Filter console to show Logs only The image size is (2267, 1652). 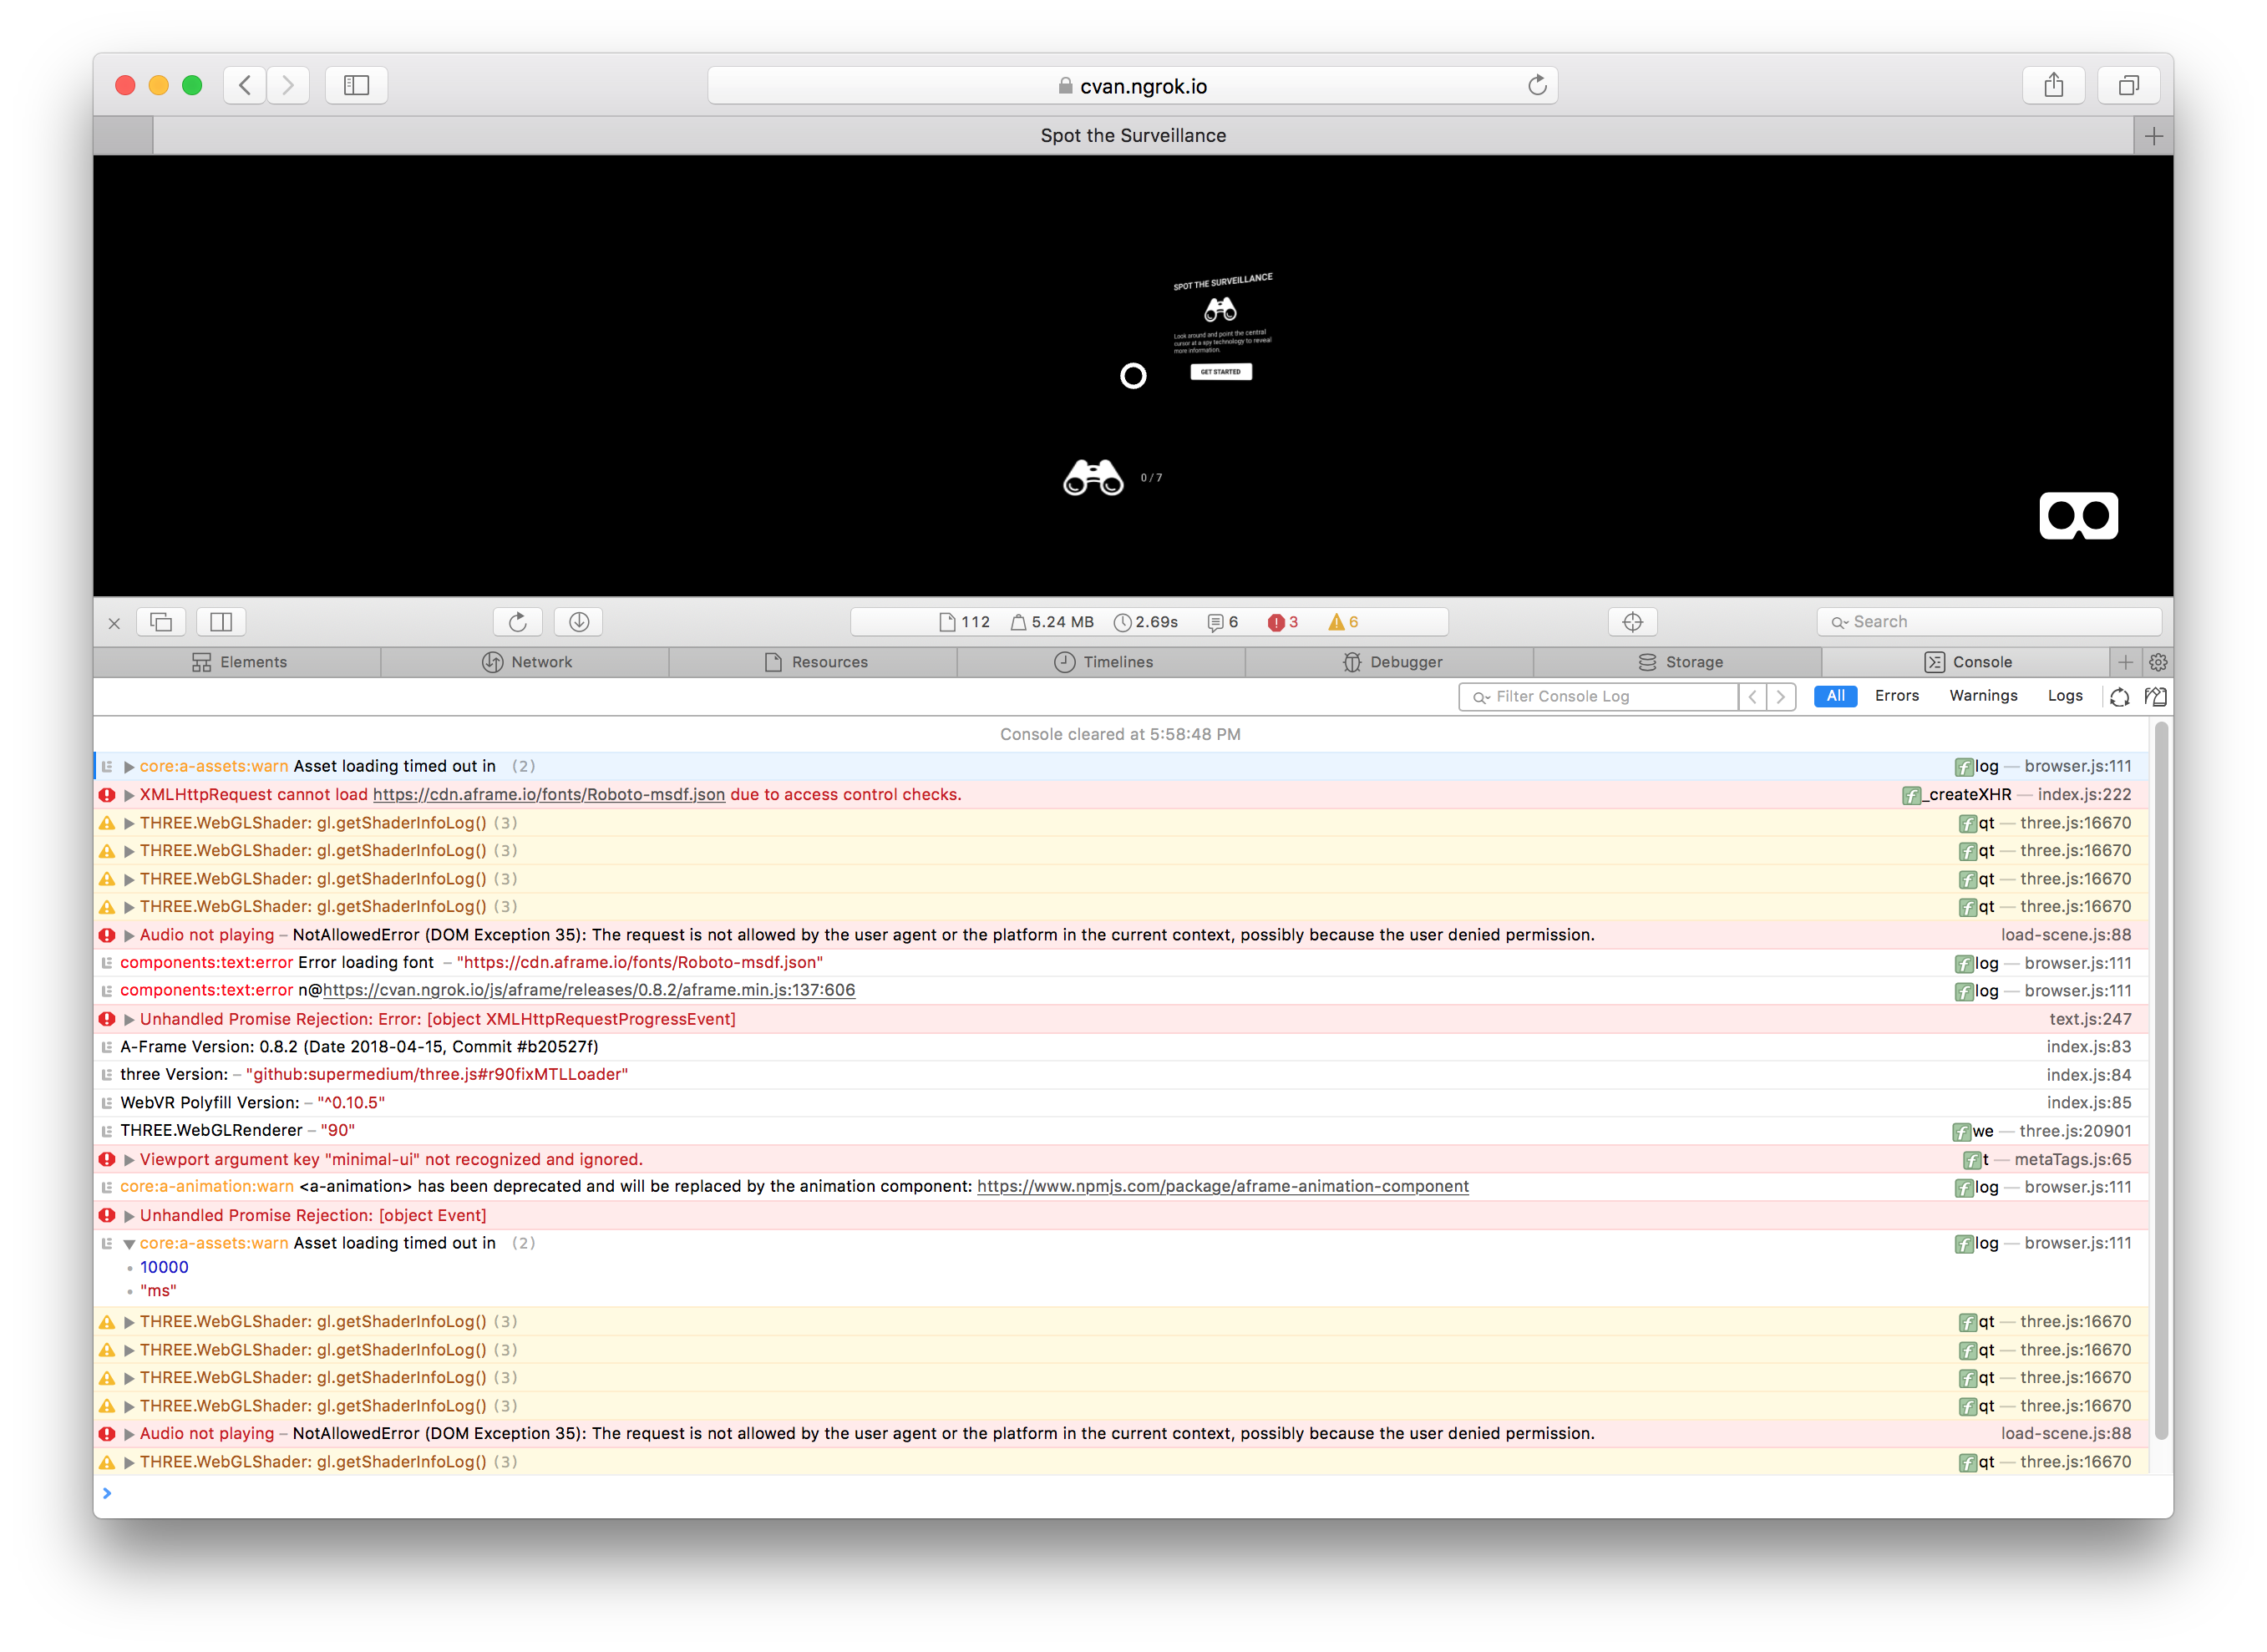(x=2064, y=696)
